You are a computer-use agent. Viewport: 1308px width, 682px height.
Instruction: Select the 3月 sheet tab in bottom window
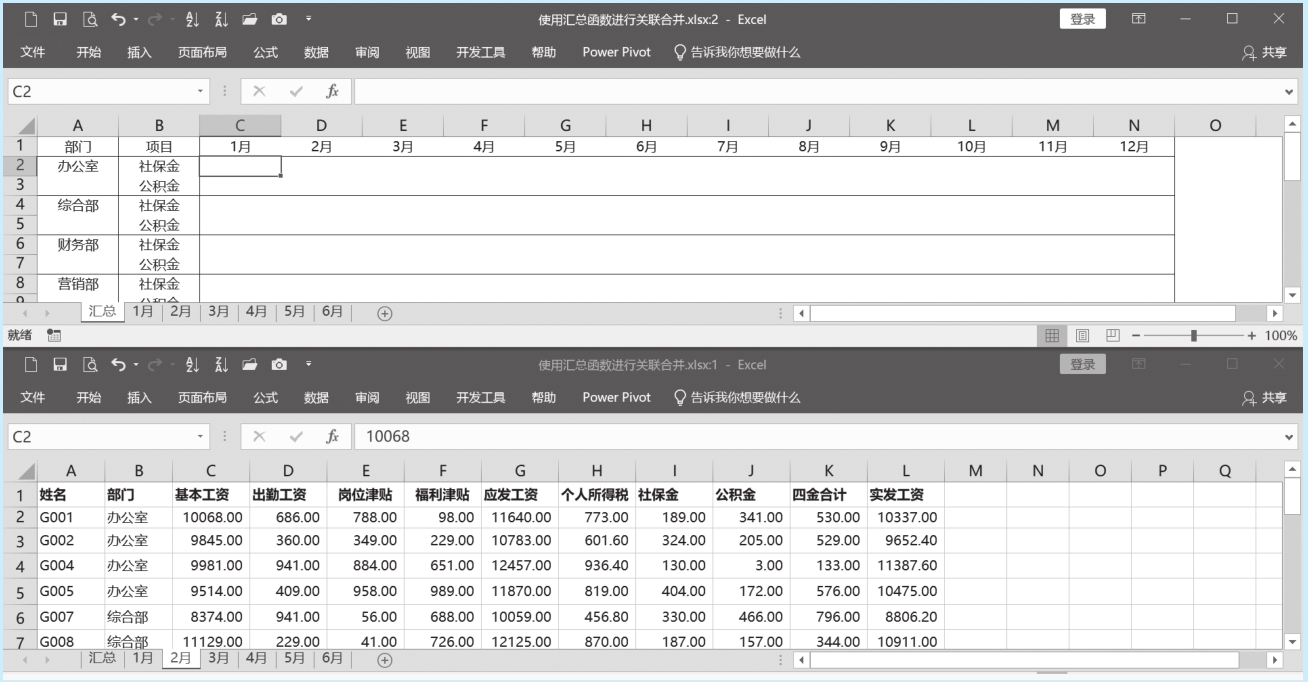click(x=218, y=658)
